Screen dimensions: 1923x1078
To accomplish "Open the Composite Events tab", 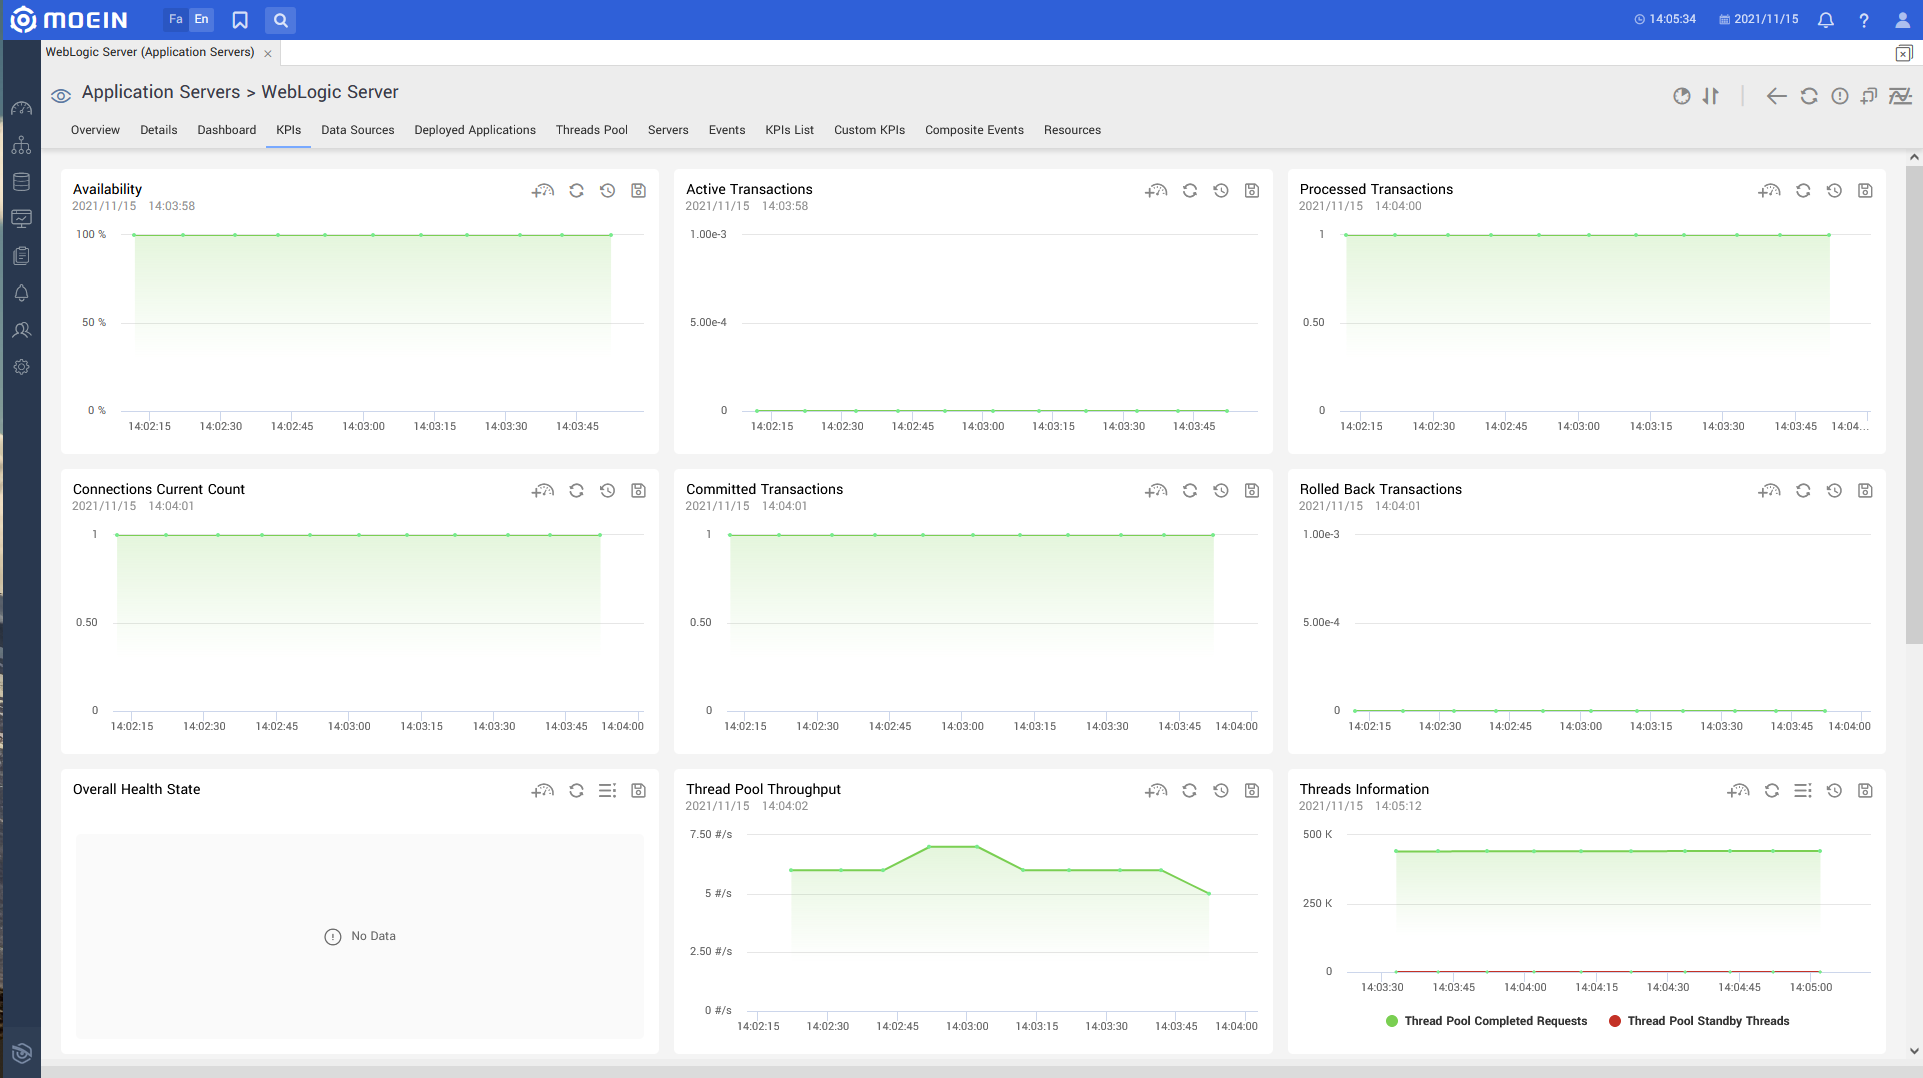I will coord(974,130).
